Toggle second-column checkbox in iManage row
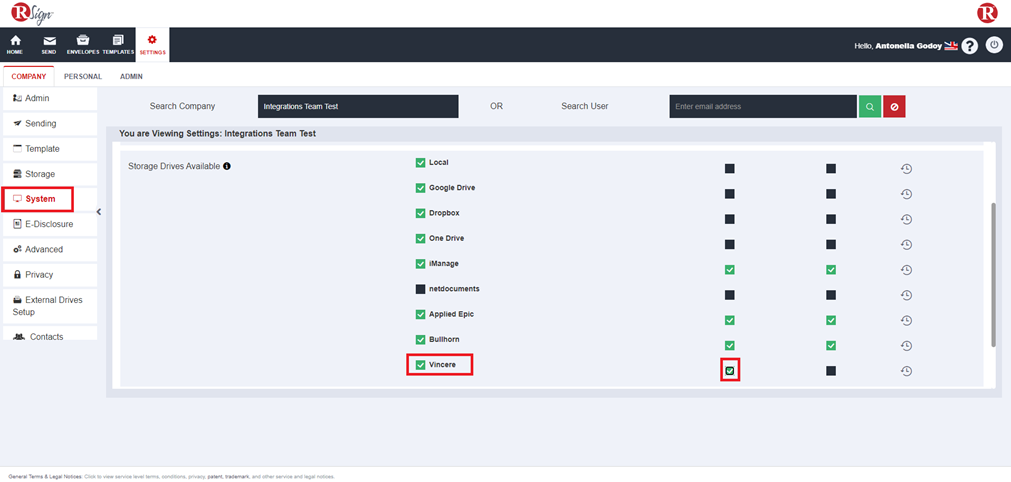This screenshot has width=1011, height=482. point(831,270)
